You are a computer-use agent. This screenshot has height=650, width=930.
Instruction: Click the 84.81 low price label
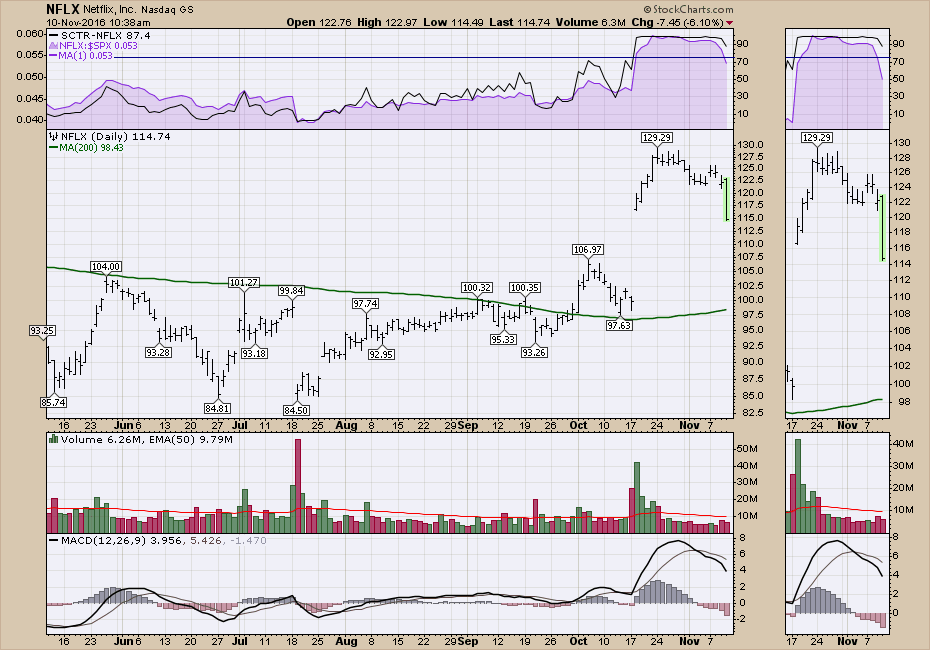(x=217, y=408)
